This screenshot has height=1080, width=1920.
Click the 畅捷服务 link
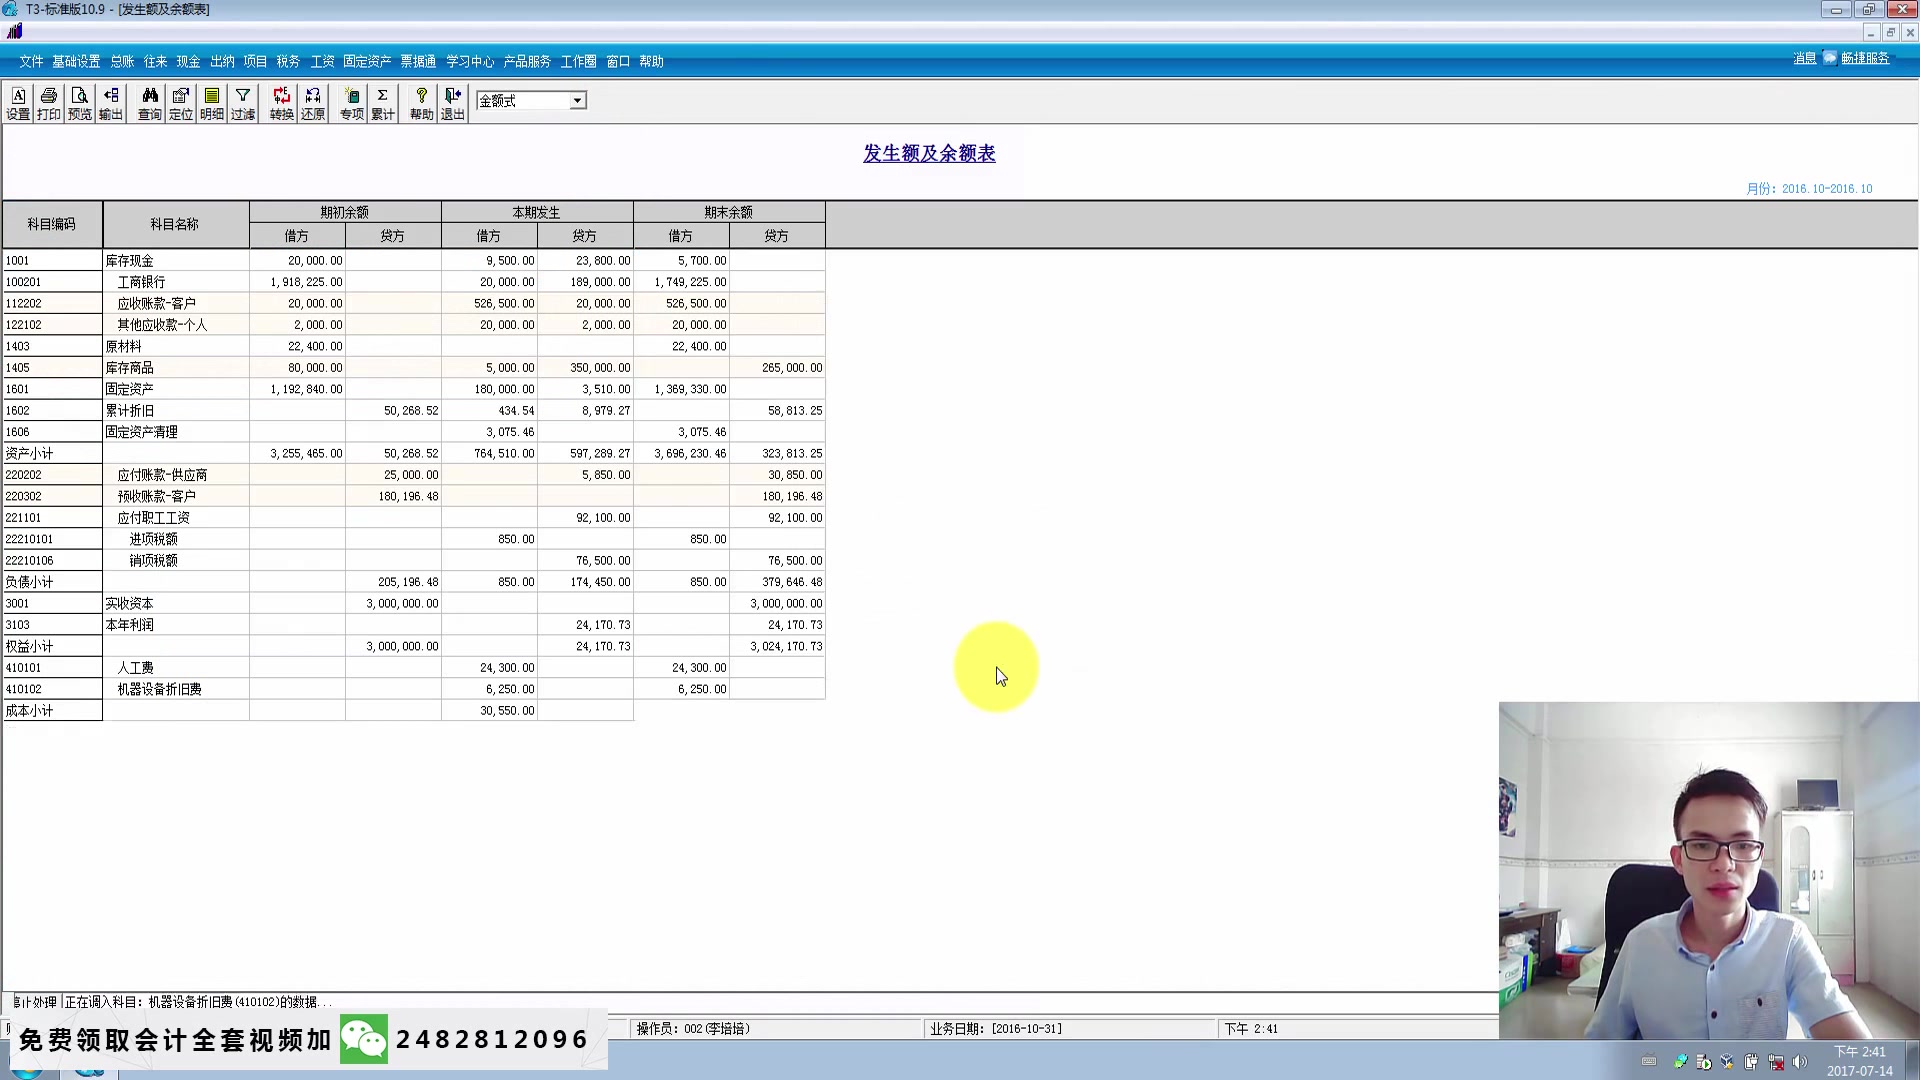1865,59
